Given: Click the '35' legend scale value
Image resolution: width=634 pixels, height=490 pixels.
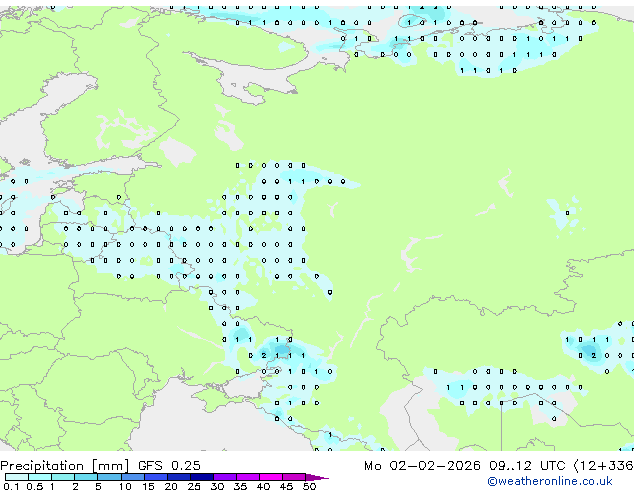Looking at the screenshot, I should tap(240, 486).
